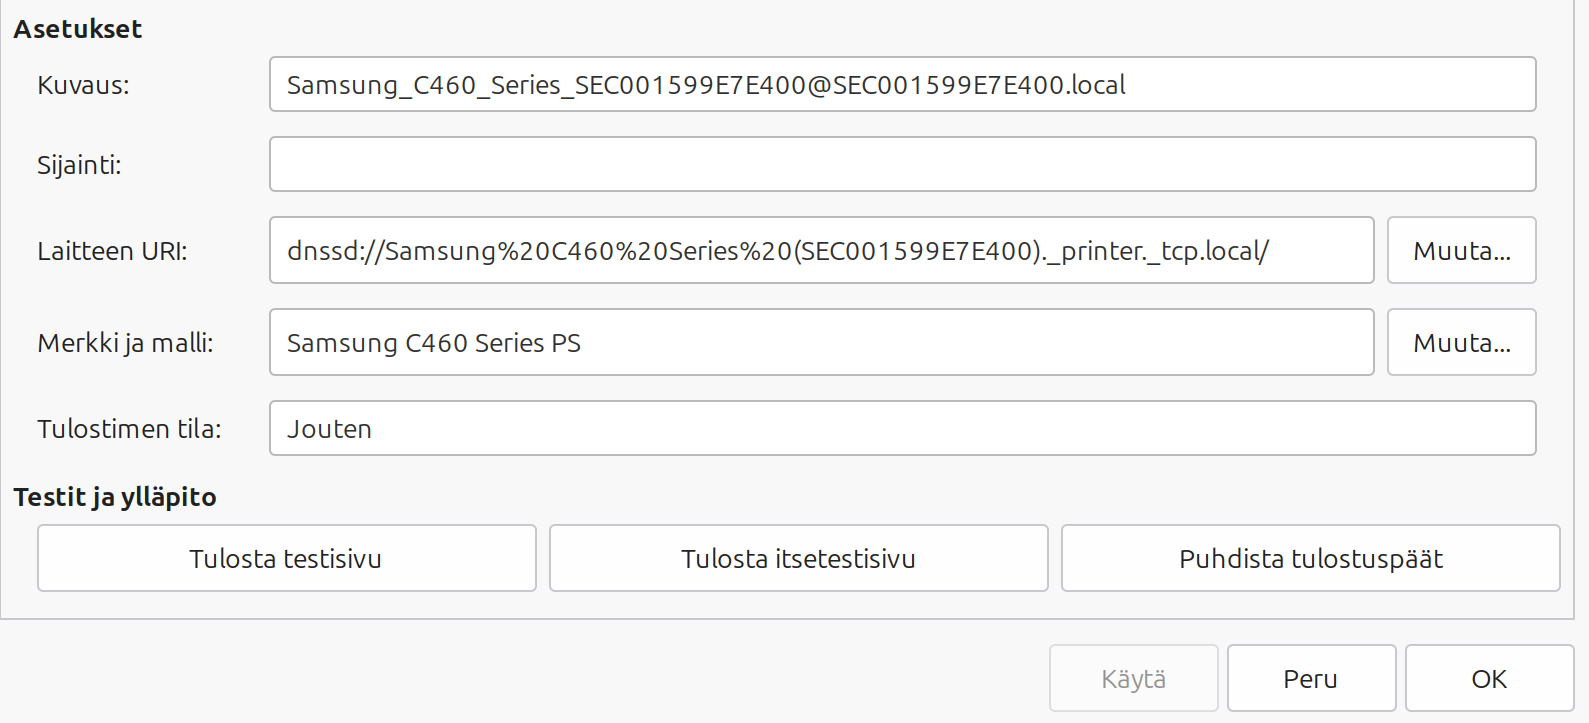This screenshot has width=1589, height=723.
Task: Confirm the dialog with OK
Action: click(x=1488, y=678)
